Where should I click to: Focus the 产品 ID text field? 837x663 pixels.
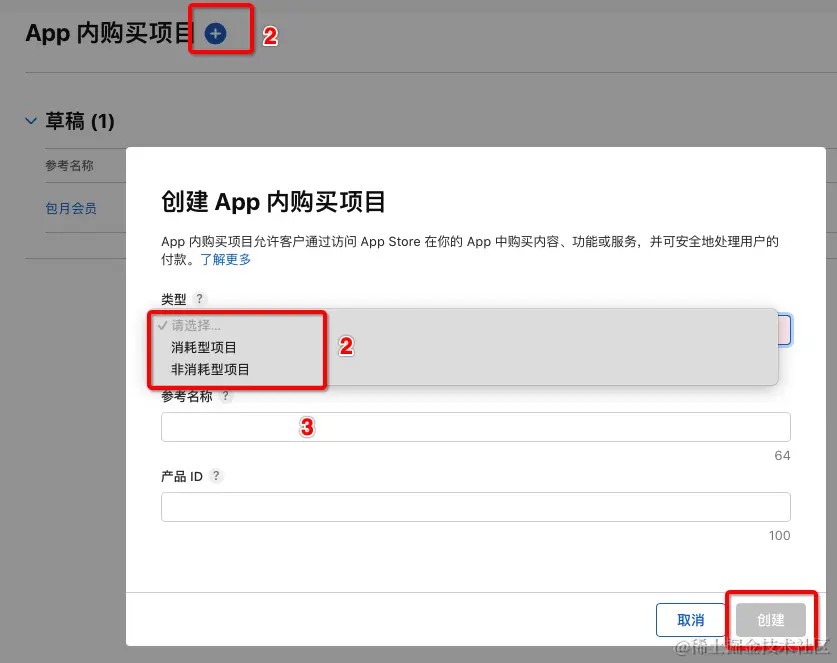(476, 507)
